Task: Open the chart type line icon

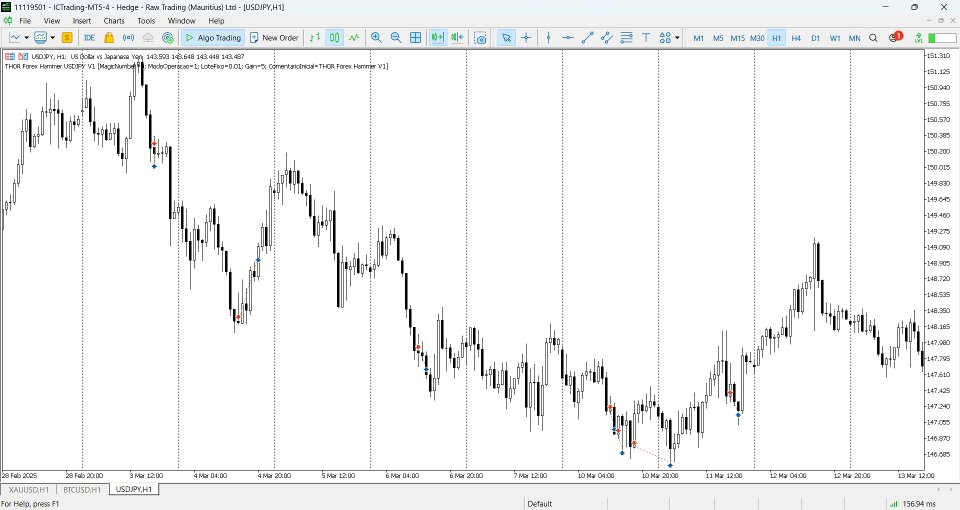Action: [15, 38]
